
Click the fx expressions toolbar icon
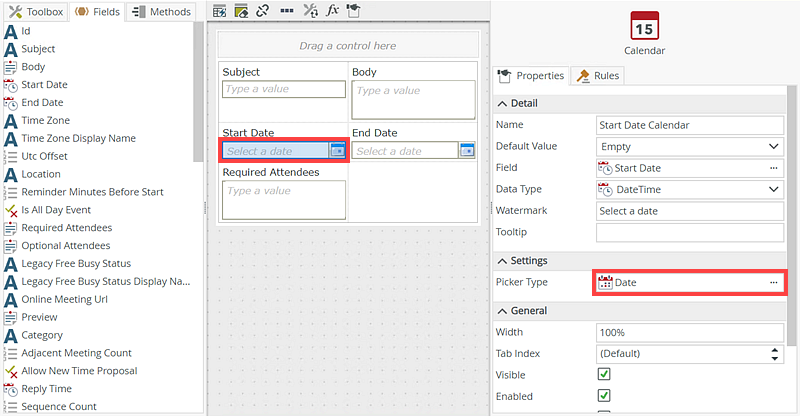tap(334, 11)
